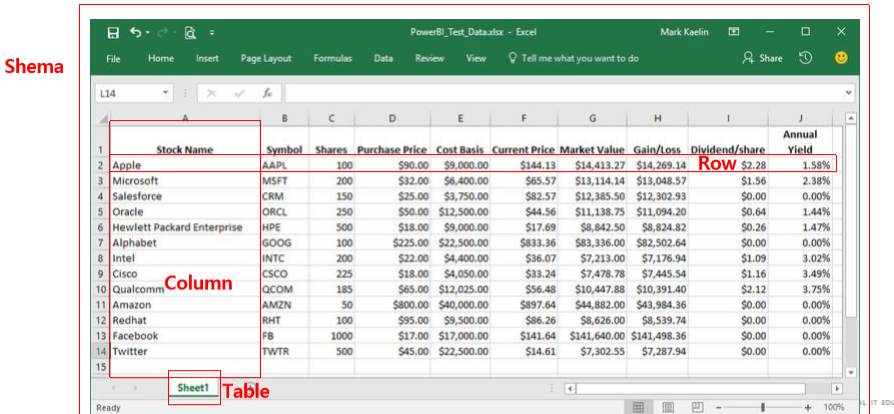Open Ribbon Display Options icon
Viewport: 894px width, 414px height.
tap(734, 32)
